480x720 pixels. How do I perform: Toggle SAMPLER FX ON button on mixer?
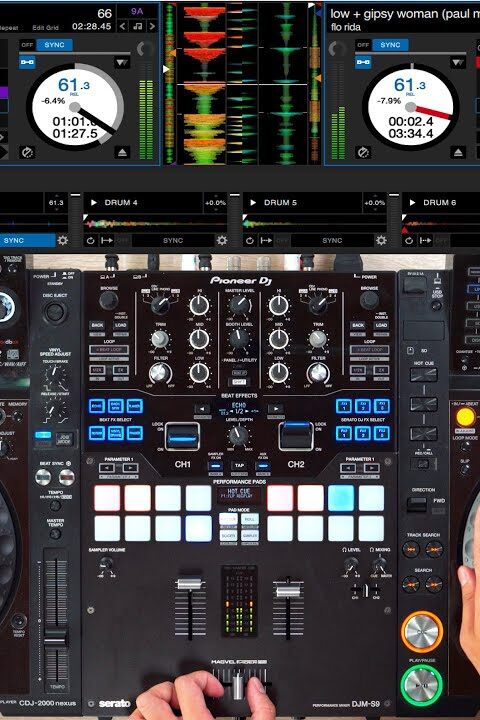[215, 466]
